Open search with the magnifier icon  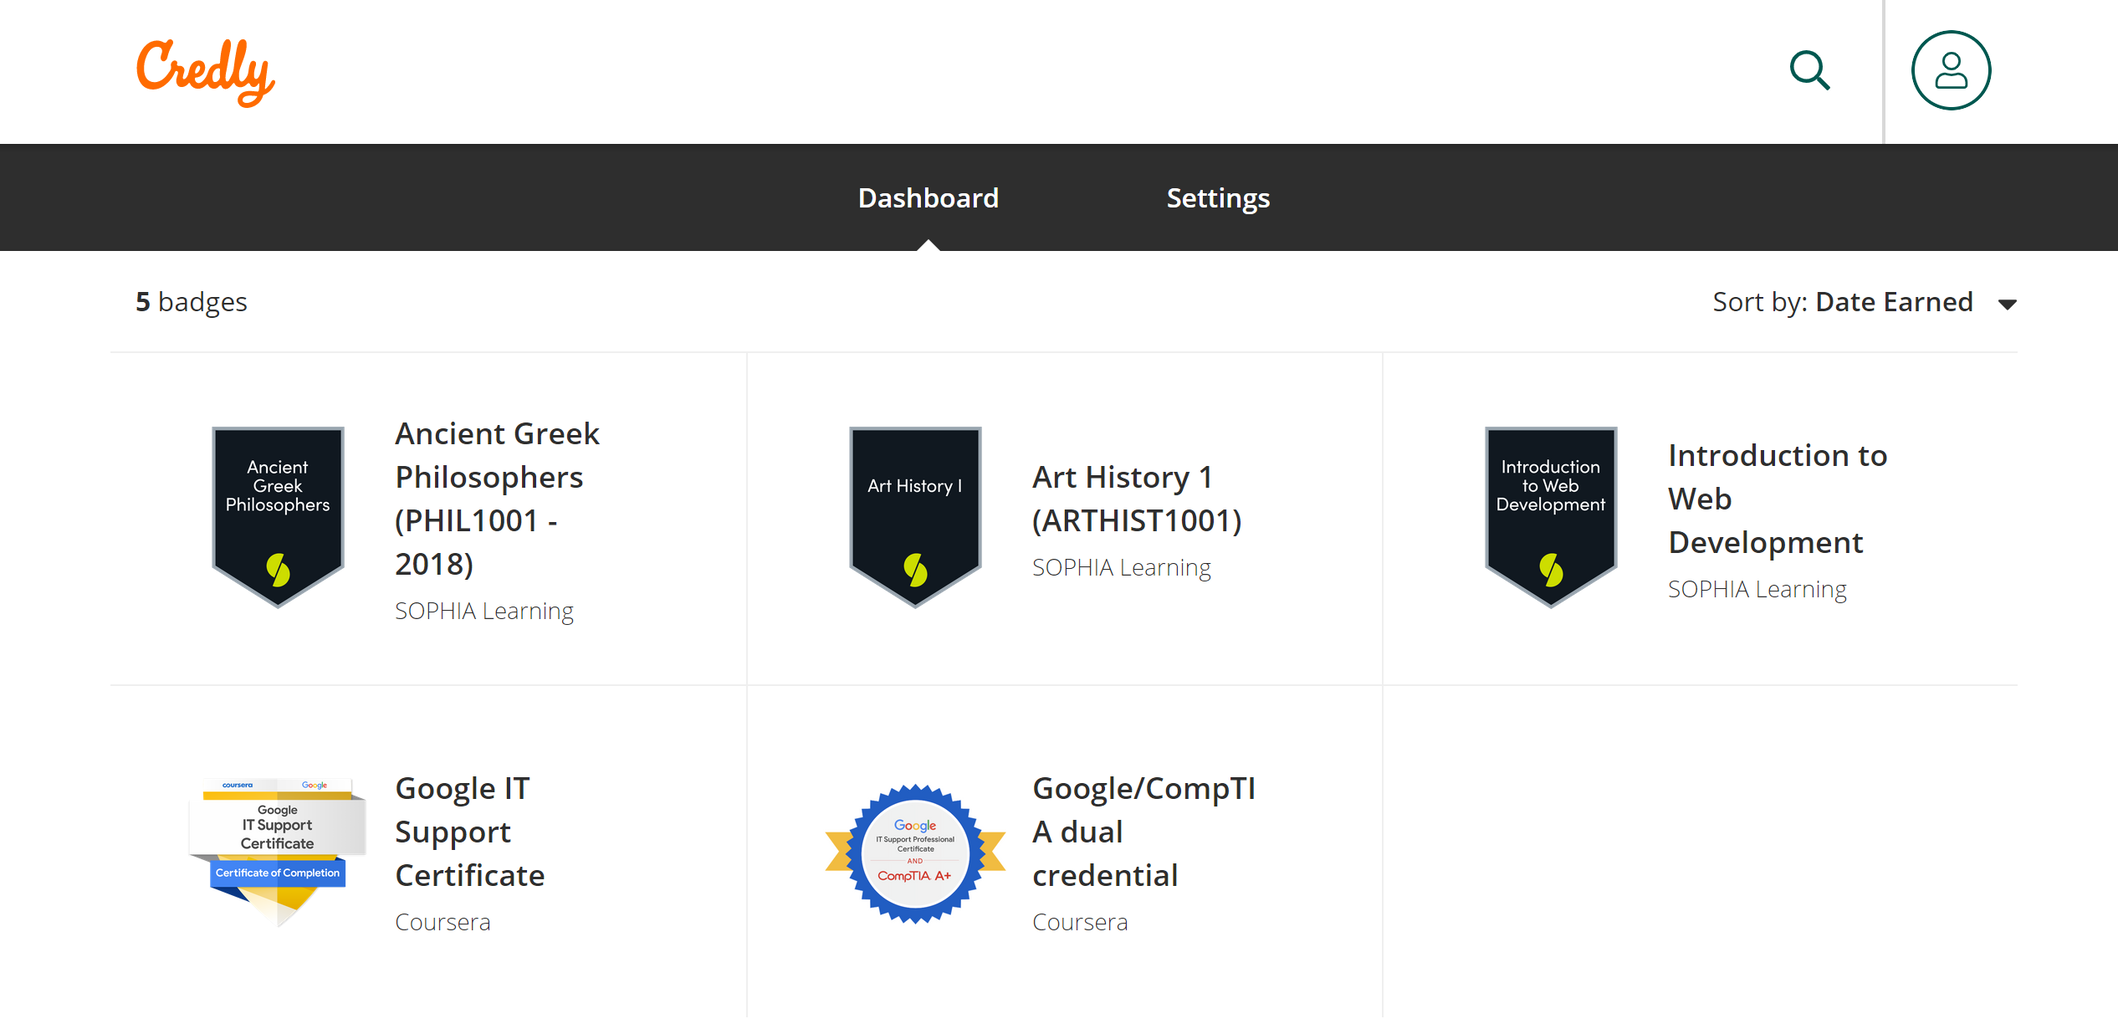click(x=1809, y=71)
